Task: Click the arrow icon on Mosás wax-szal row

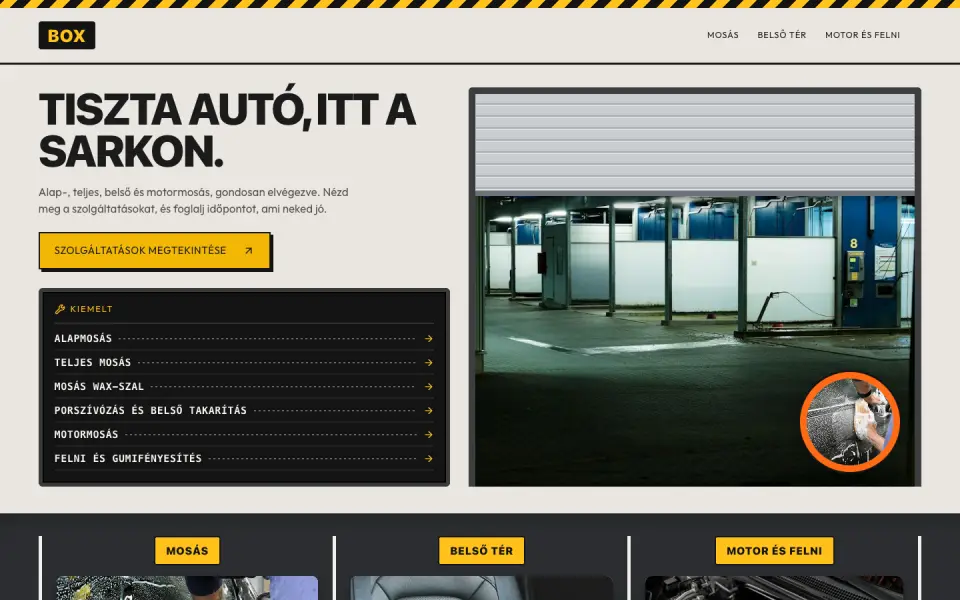Action: coord(429,386)
